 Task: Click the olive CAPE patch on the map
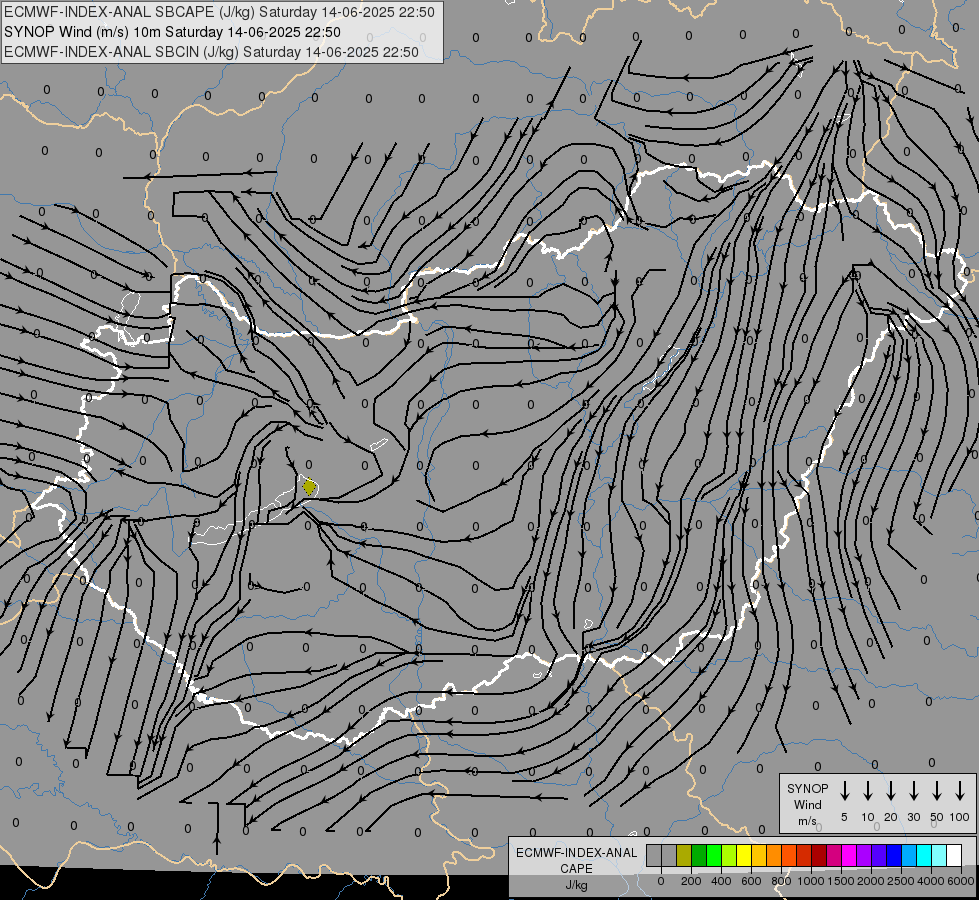tap(309, 486)
